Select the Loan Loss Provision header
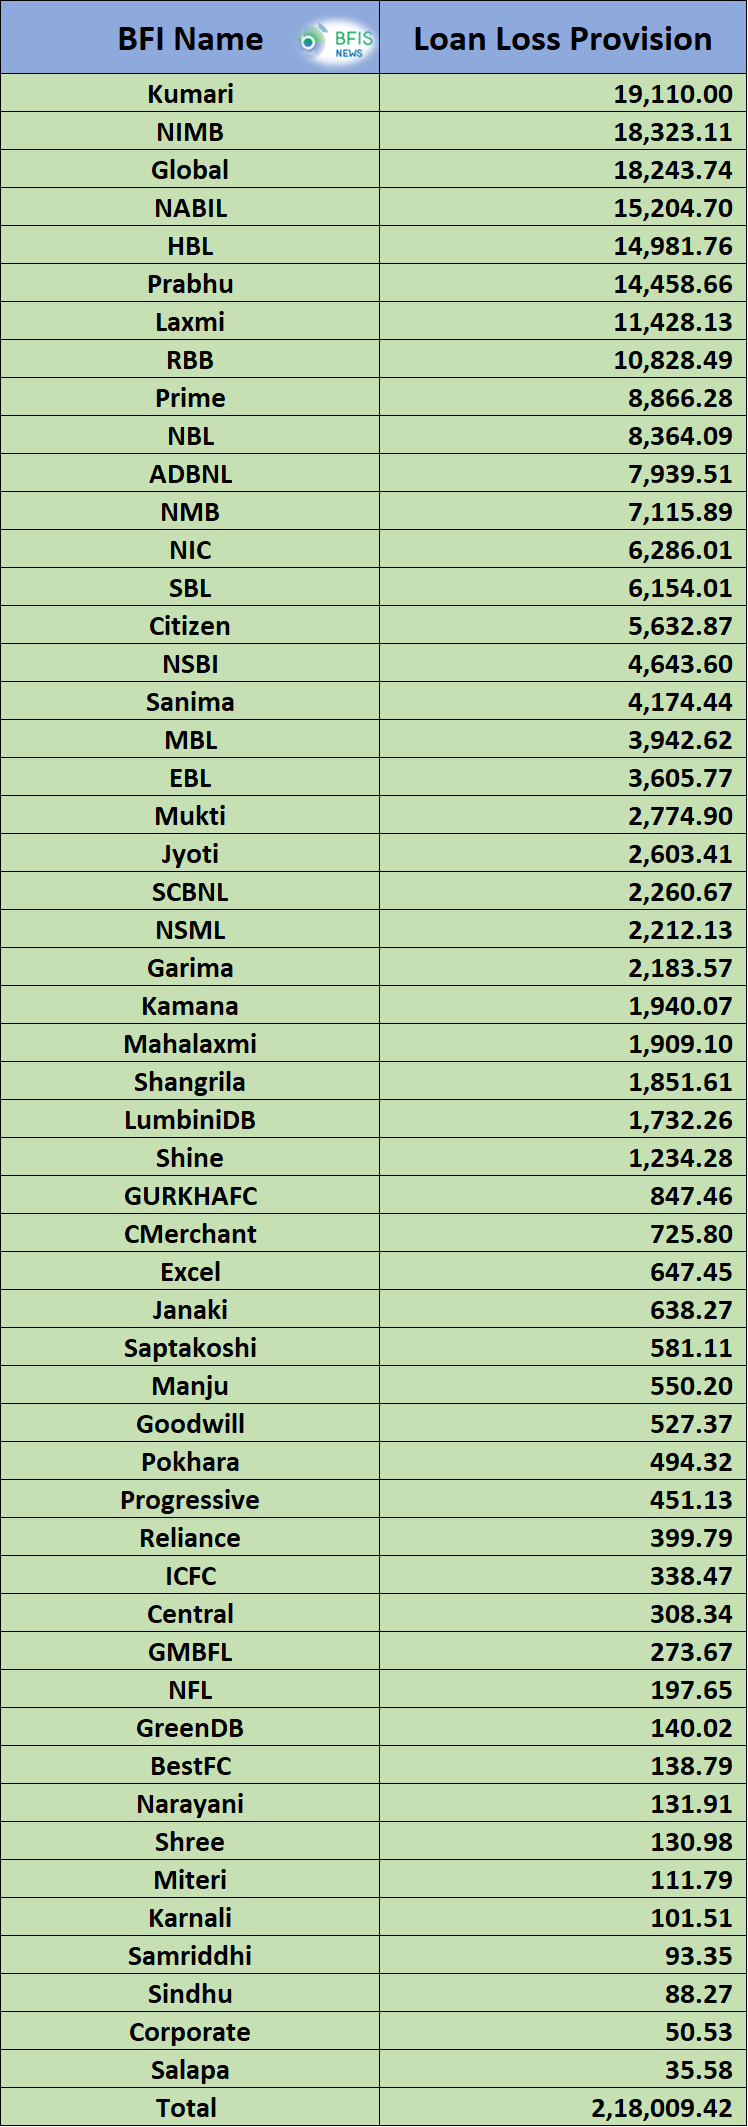748x2127 pixels. pyautogui.click(x=563, y=38)
